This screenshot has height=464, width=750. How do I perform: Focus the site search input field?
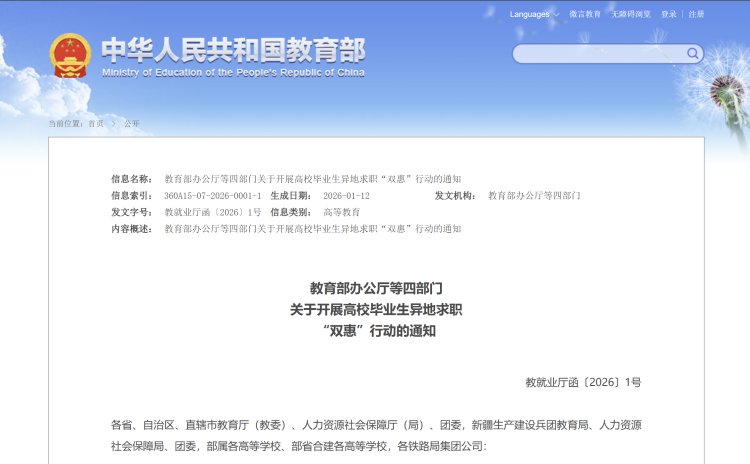(598, 54)
